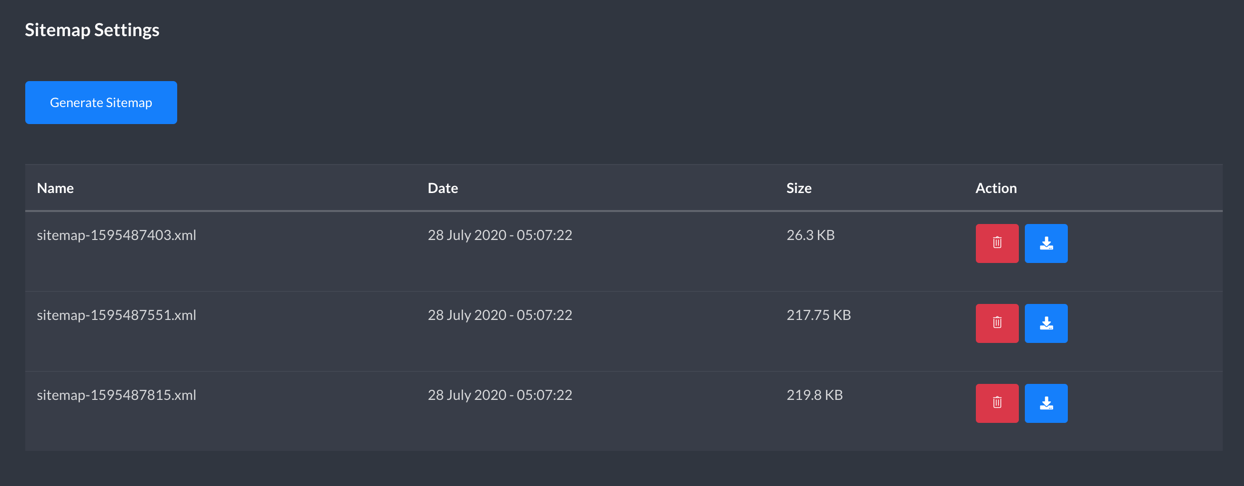Download sitemap-1595487551.xml file
The height and width of the screenshot is (486, 1244).
(x=1046, y=323)
